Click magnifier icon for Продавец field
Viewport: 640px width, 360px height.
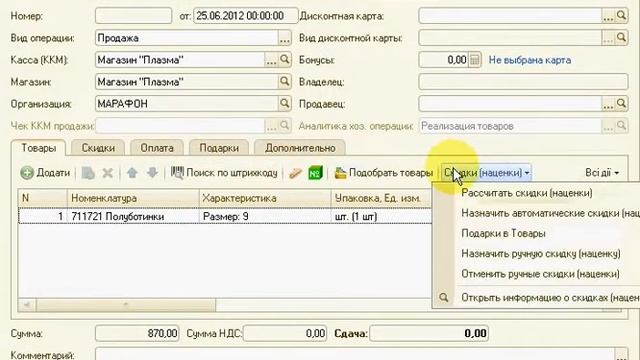pyautogui.click(x=621, y=104)
